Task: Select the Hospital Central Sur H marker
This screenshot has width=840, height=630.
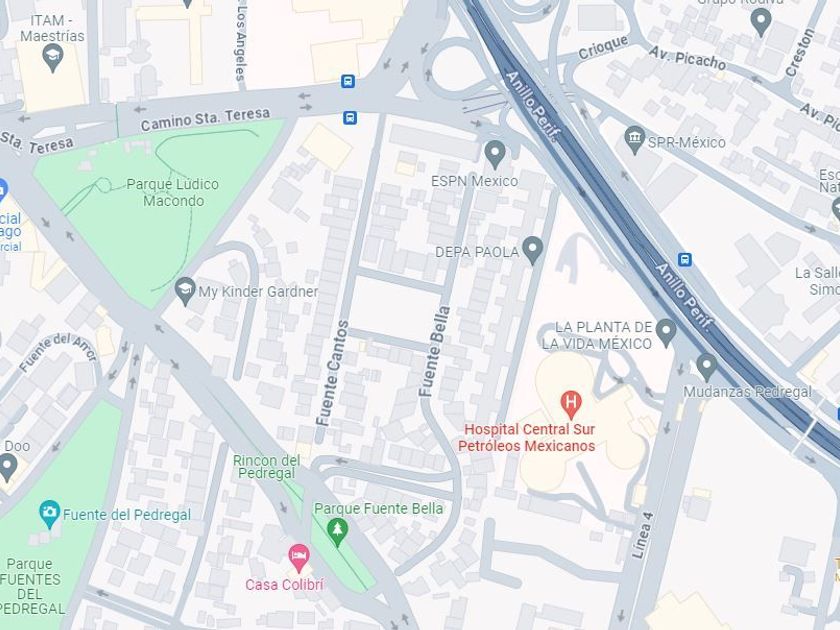Action: (571, 405)
